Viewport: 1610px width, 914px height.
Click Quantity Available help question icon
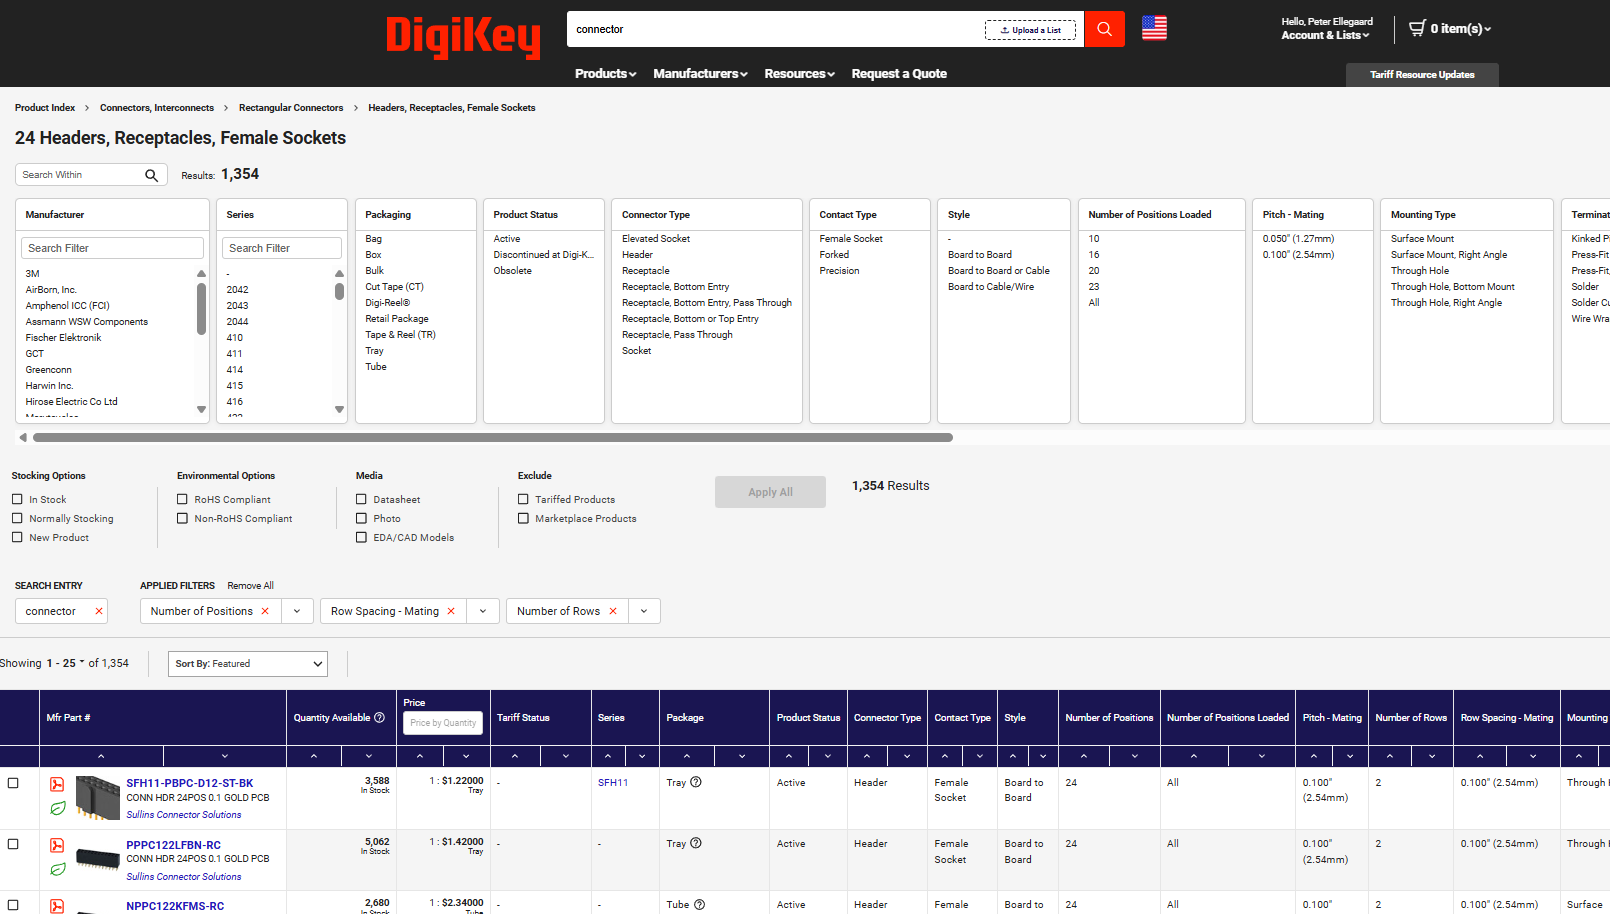pos(379,717)
